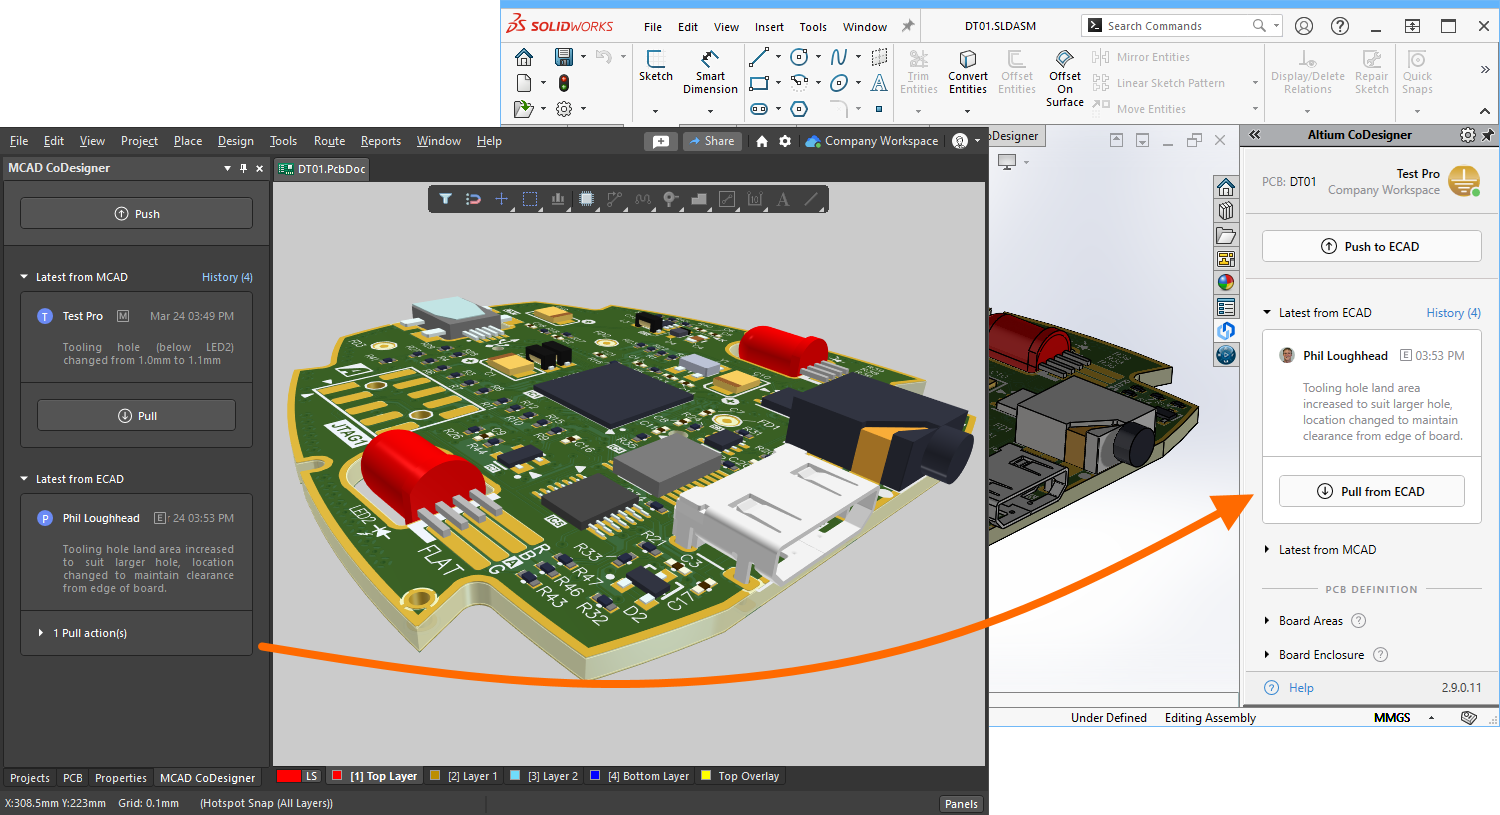
Task: Select the interactive routing icon in the toolbar
Action: 613,199
